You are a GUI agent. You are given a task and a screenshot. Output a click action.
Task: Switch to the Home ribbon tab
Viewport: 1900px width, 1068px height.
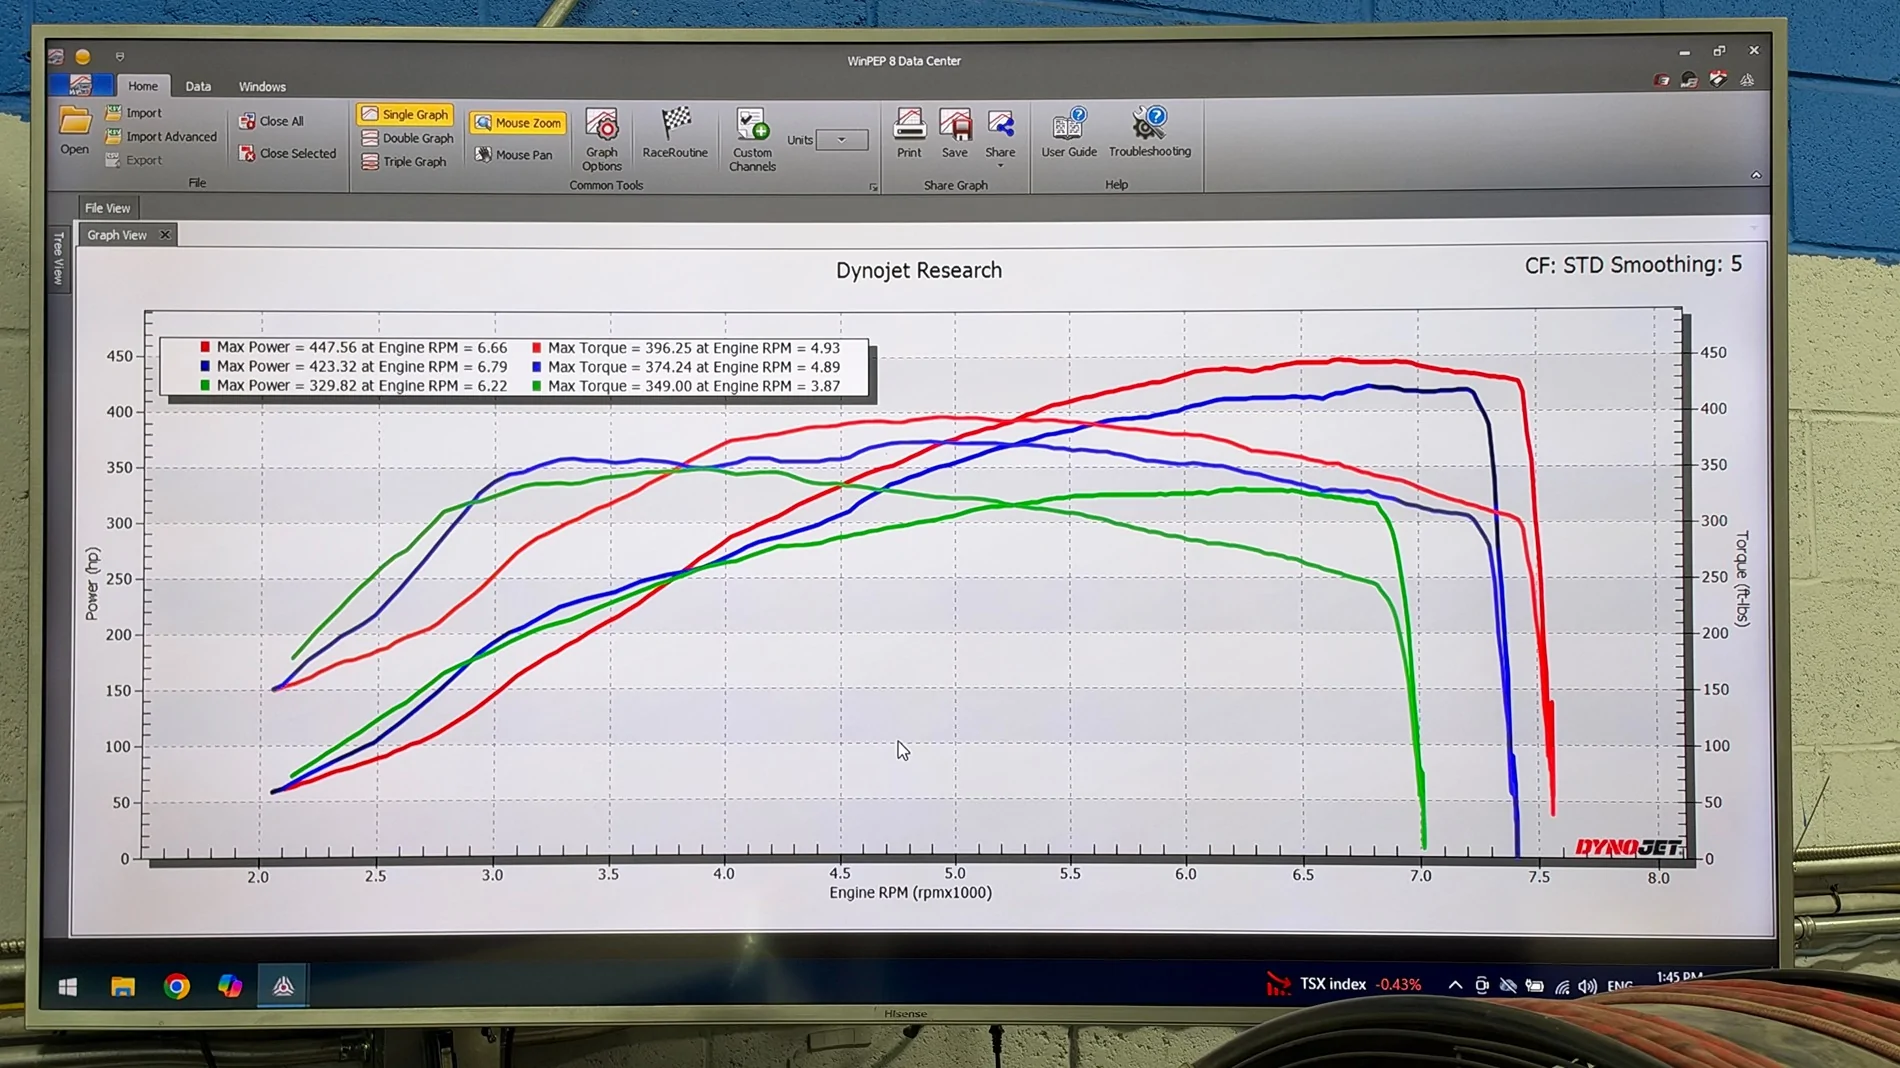coord(143,86)
